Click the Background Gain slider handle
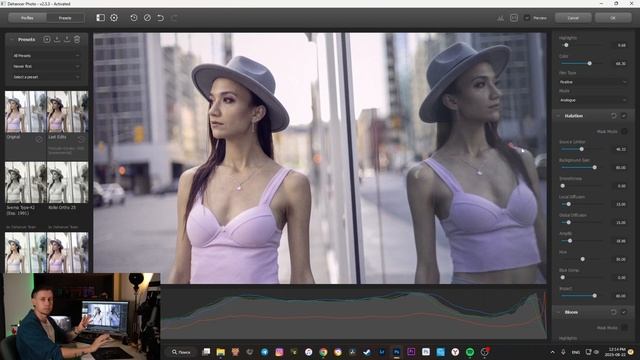 pos(594,167)
